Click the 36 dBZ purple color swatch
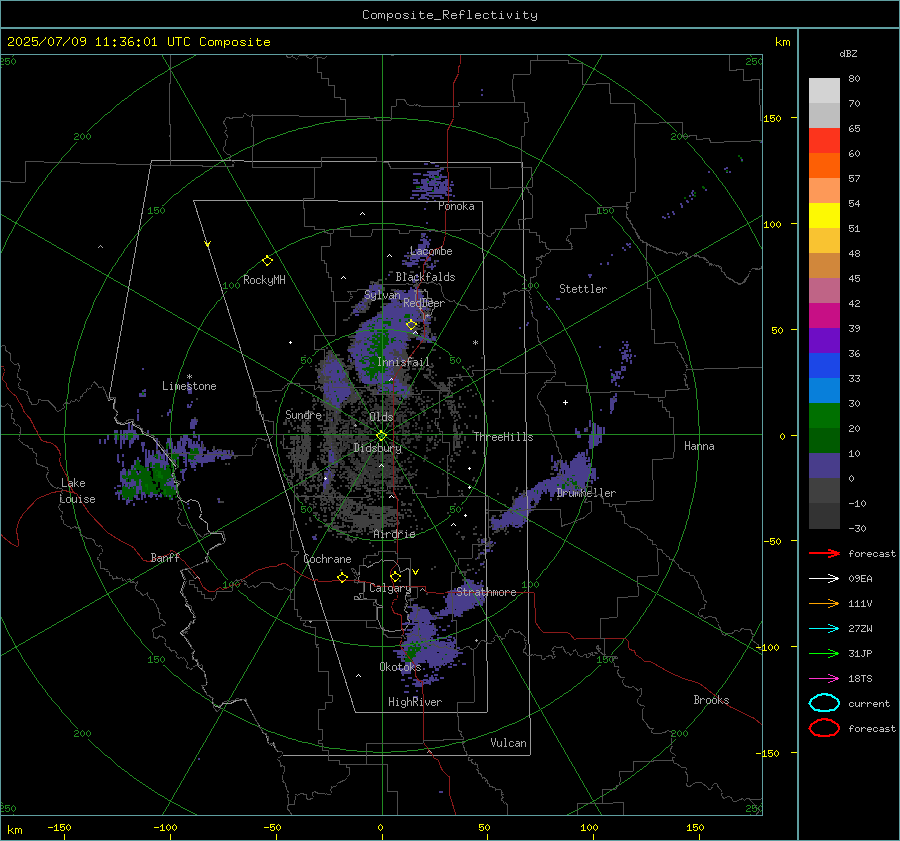The height and width of the screenshot is (841, 900). pos(824,341)
